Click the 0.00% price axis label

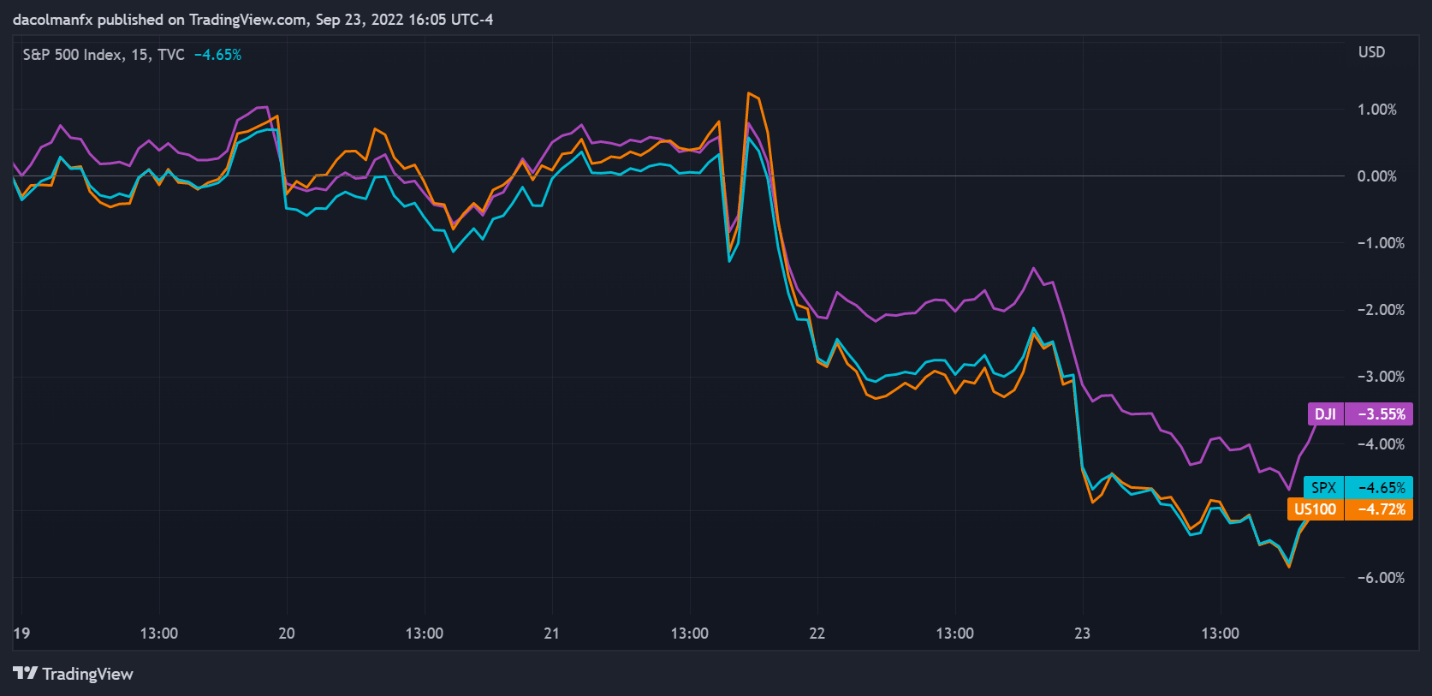pos(1377,176)
